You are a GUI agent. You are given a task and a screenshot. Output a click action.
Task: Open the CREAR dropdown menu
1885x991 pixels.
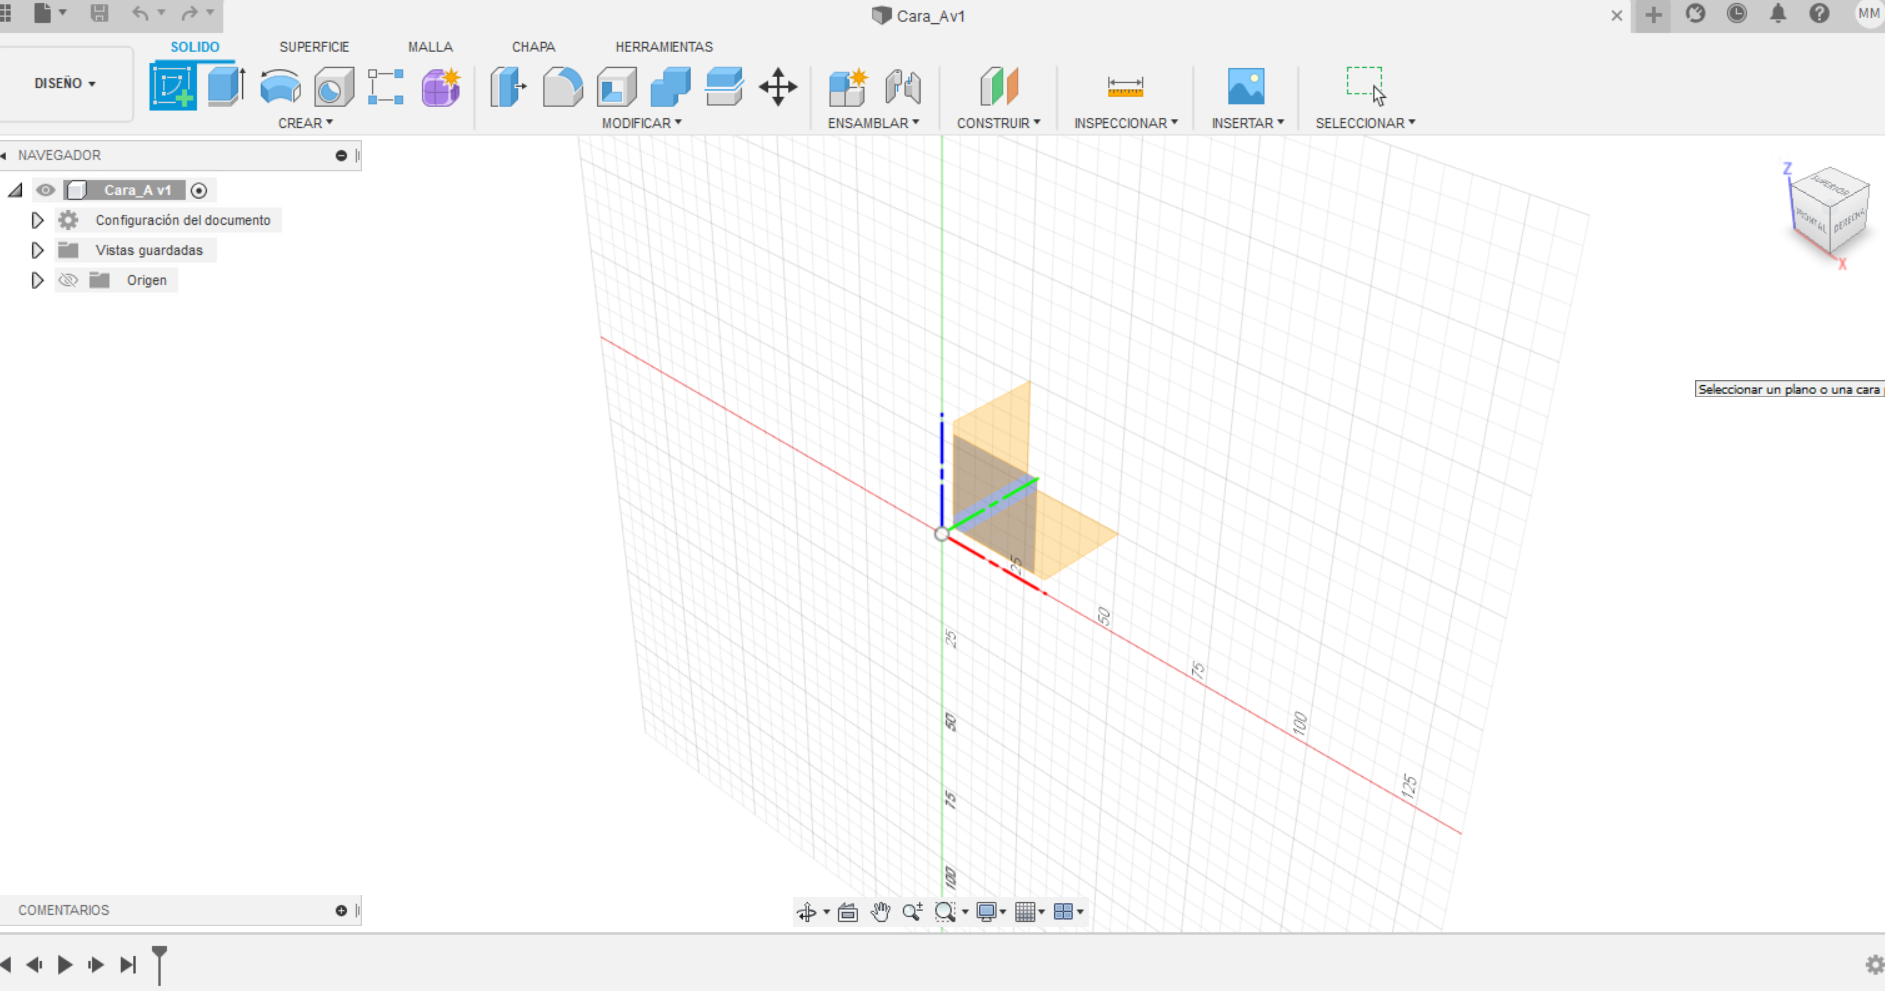point(305,123)
